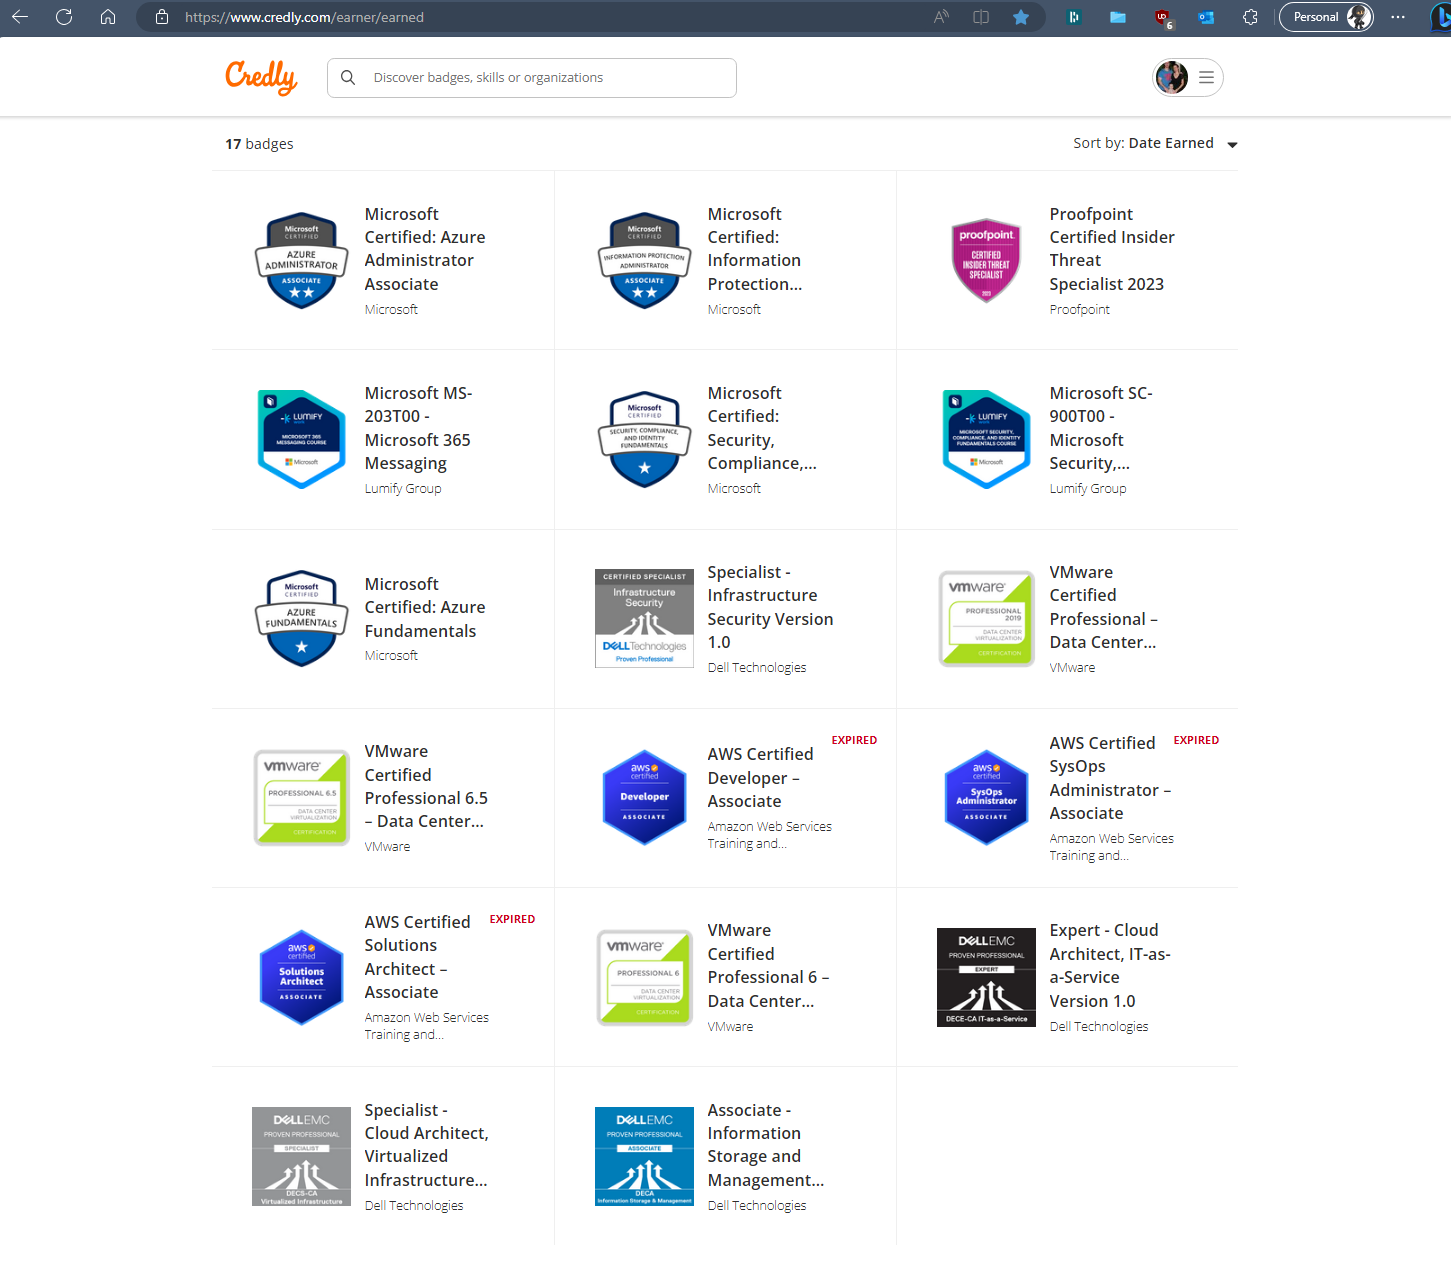Open VMware Certified Professional 6.5 link
Image resolution: width=1451 pixels, height=1274 pixels.
coord(425,786)
